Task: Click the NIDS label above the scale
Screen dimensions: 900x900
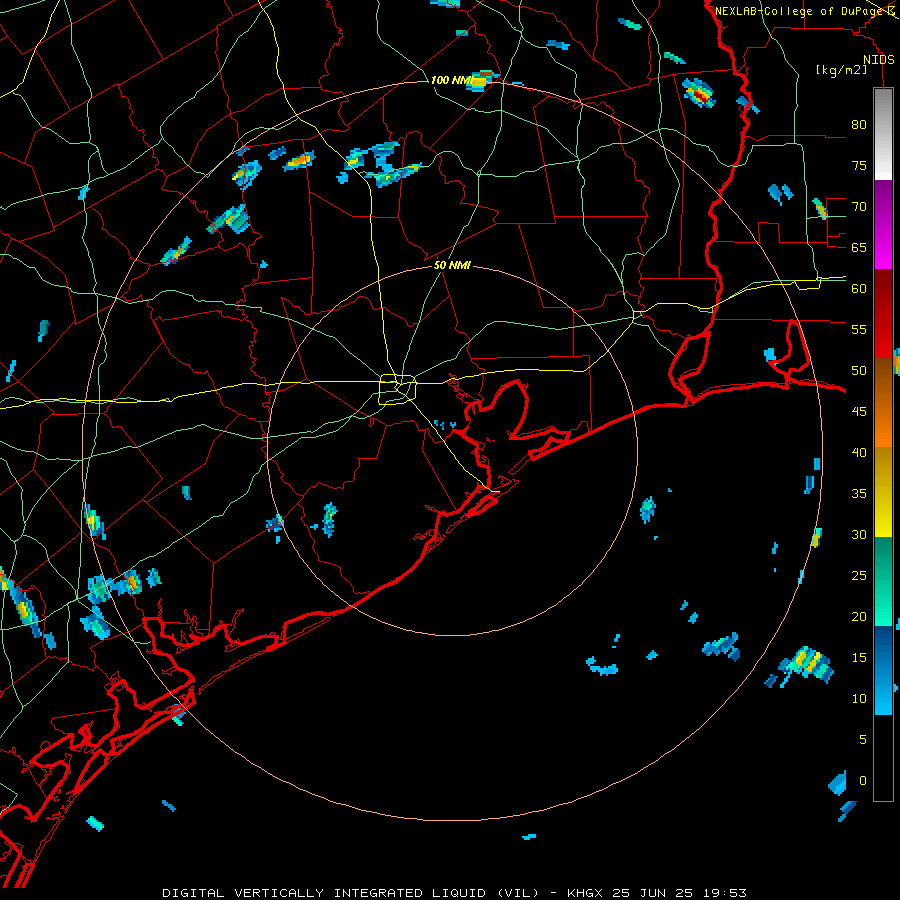Action: point(879,60)
